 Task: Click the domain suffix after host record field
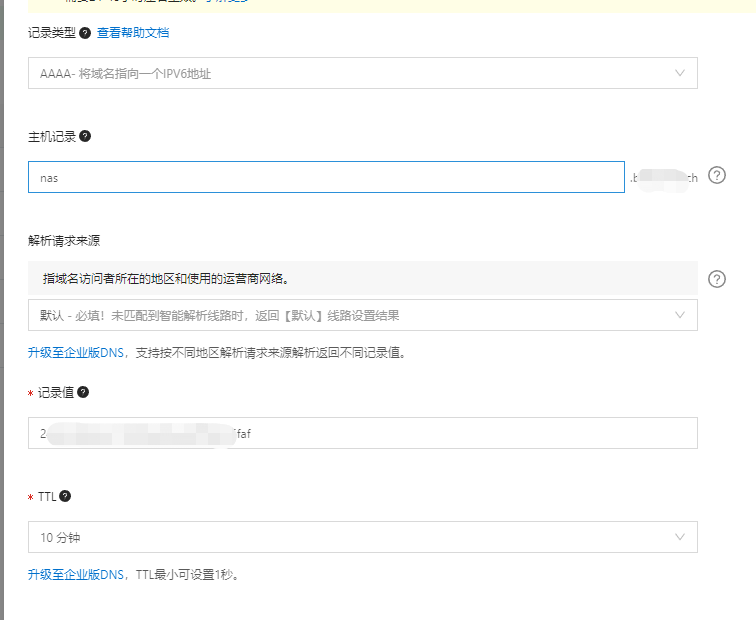click(x=663, y=178)
